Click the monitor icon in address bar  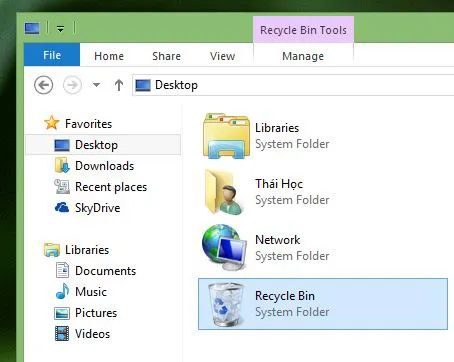[x=143, y=85]
